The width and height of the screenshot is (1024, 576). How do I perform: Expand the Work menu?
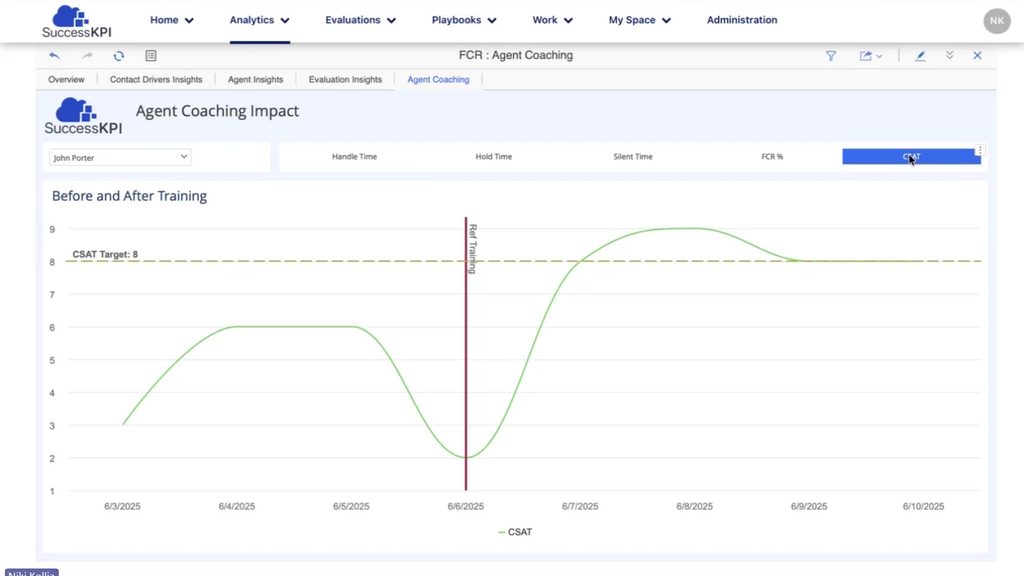[x=552, y=20]
